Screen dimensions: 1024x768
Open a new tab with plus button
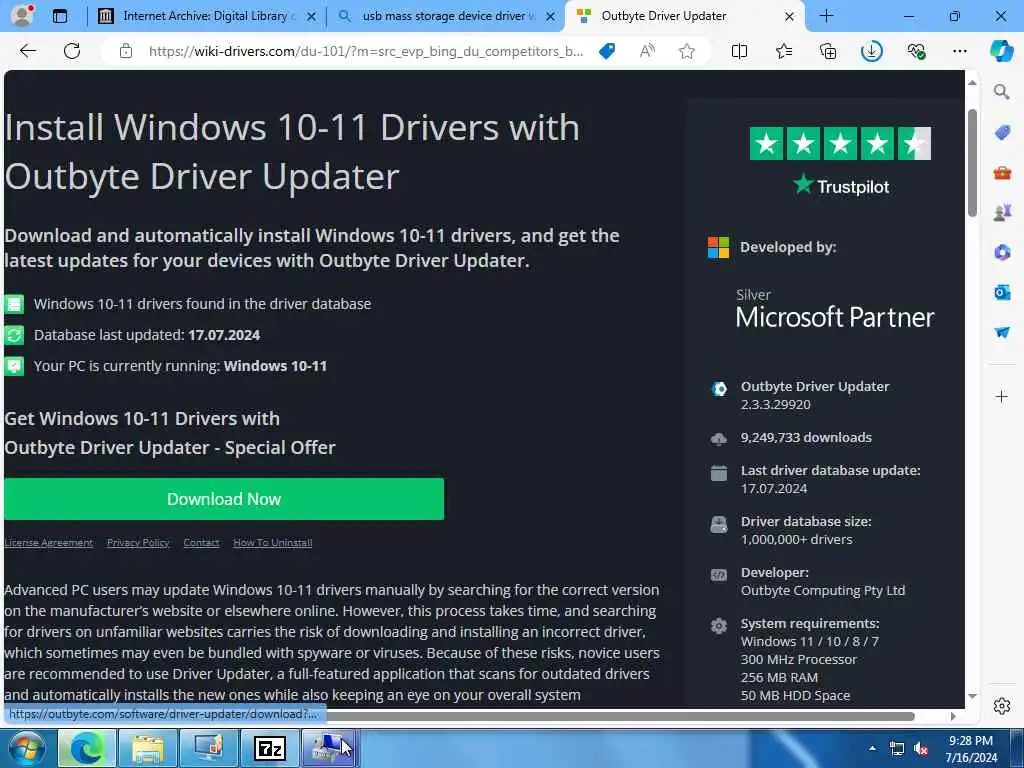pyautogui.click(x=826, y=16)
